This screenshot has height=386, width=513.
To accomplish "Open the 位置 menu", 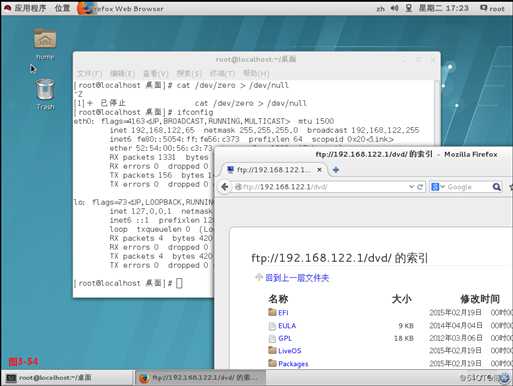I will tap(62, 8).
